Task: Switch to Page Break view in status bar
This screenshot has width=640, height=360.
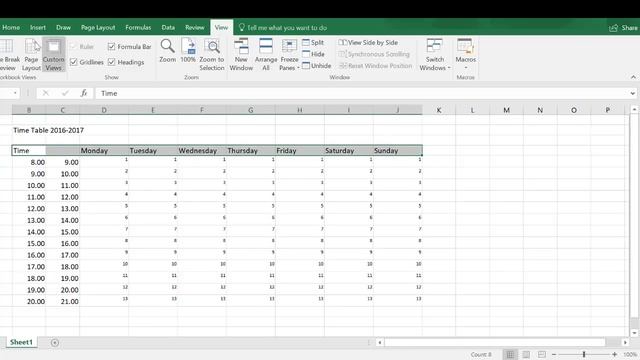Action: tap(542, 354)
